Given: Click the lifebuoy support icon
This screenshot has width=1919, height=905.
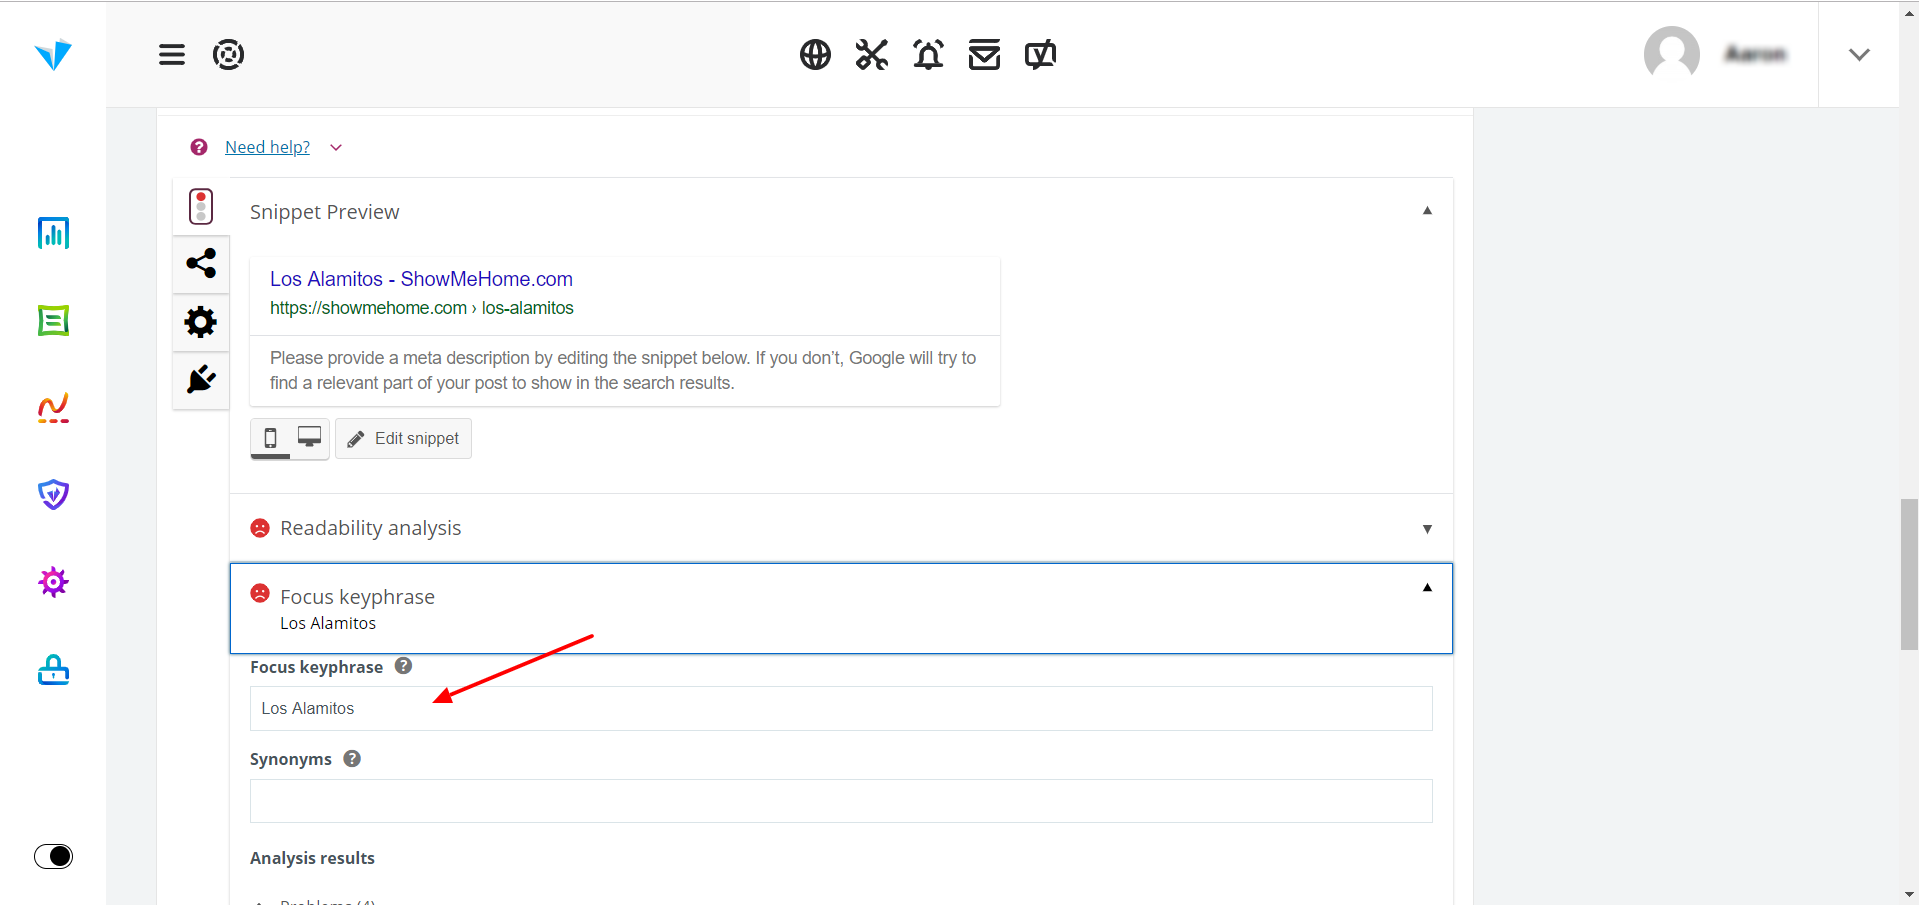Looking at the screenshot, I should click(228, 54).
